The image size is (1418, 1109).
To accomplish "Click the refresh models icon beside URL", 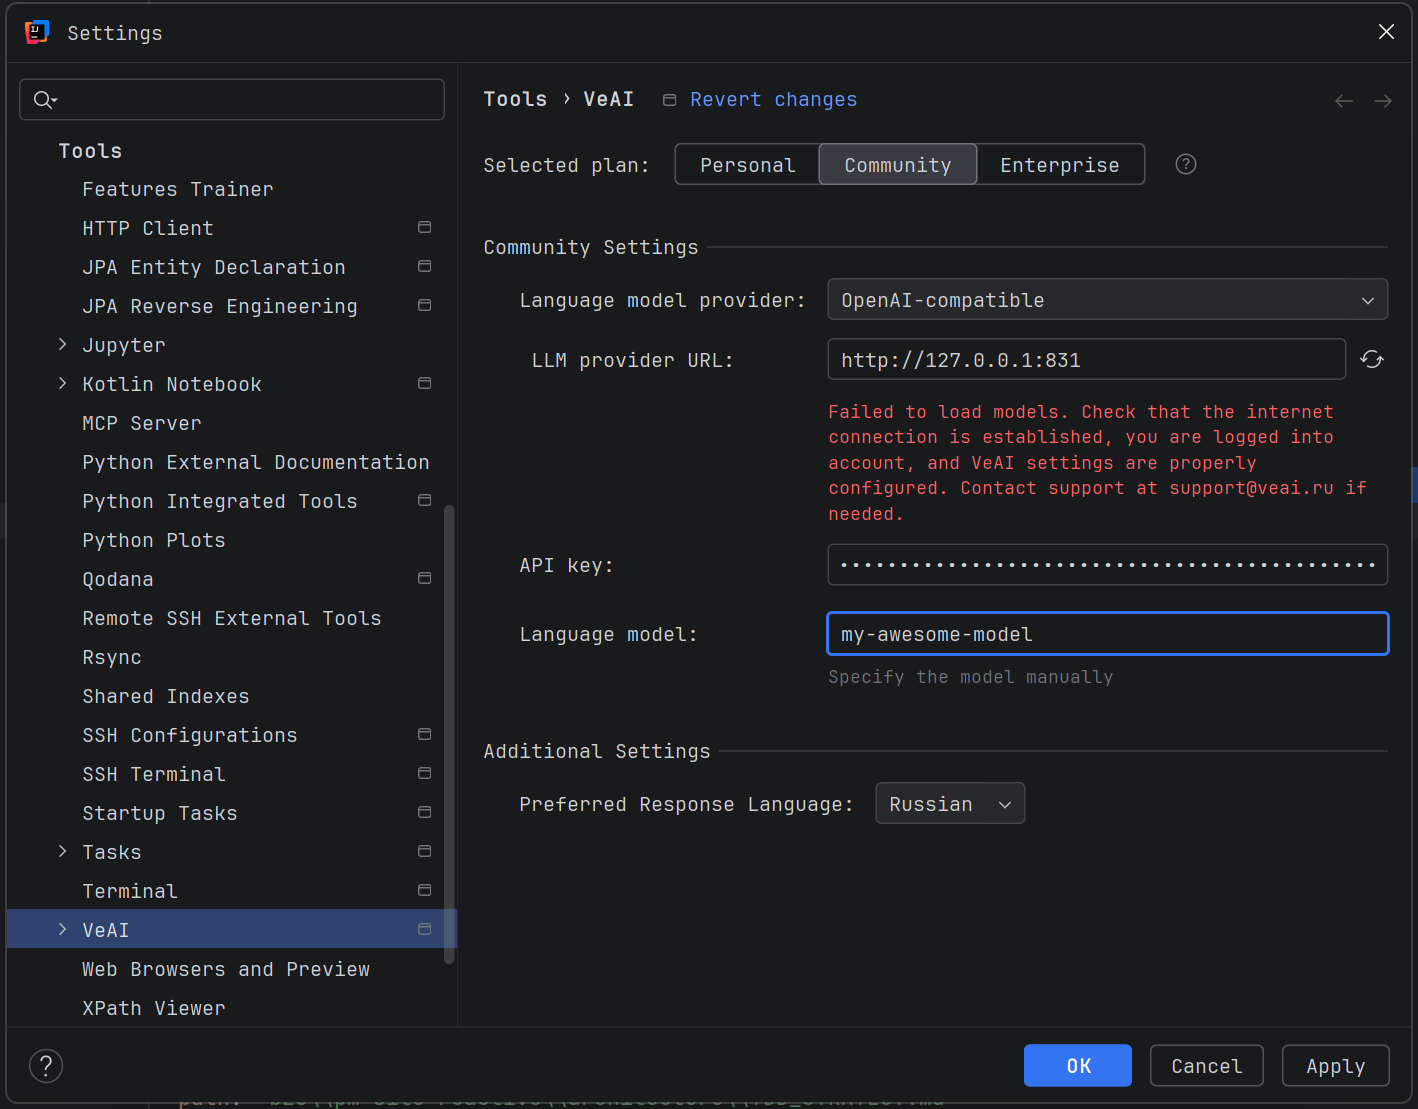I will pos(1371,360).
